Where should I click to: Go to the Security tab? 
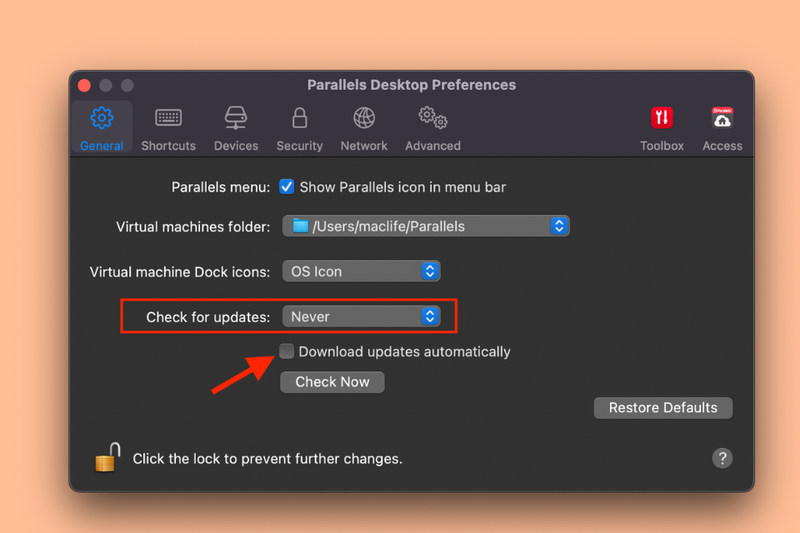(x=299, y=128)
